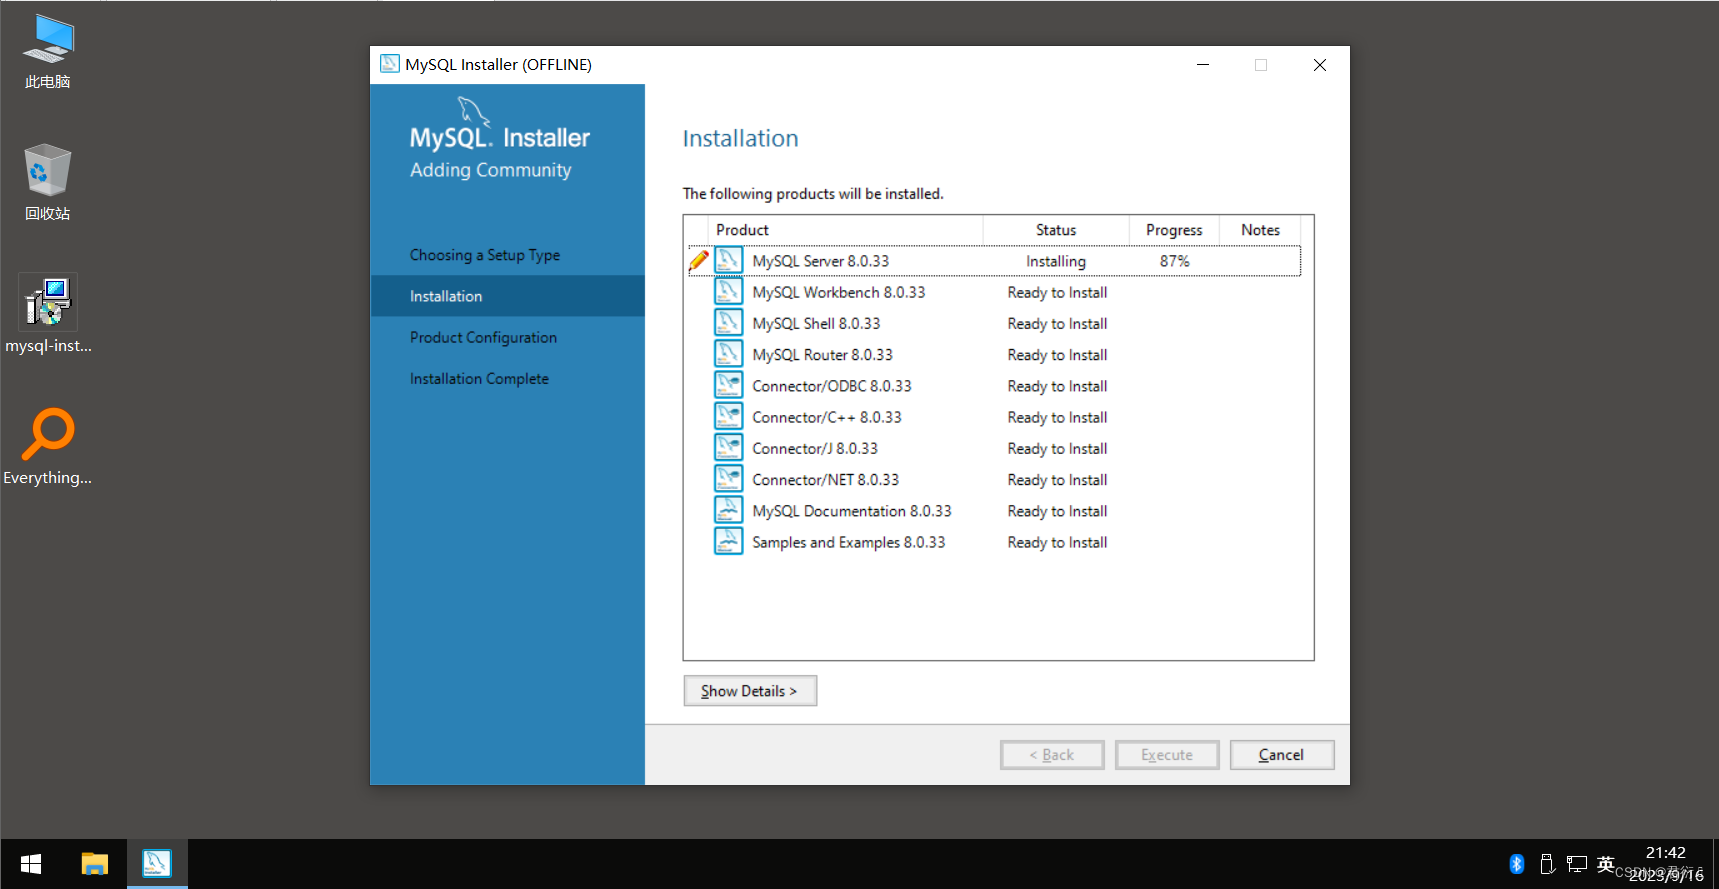This screenshot has width=1719, height=889.
Task: Click the Connector/ODBC 8.0.33 product icon
Action: point(728,386)
